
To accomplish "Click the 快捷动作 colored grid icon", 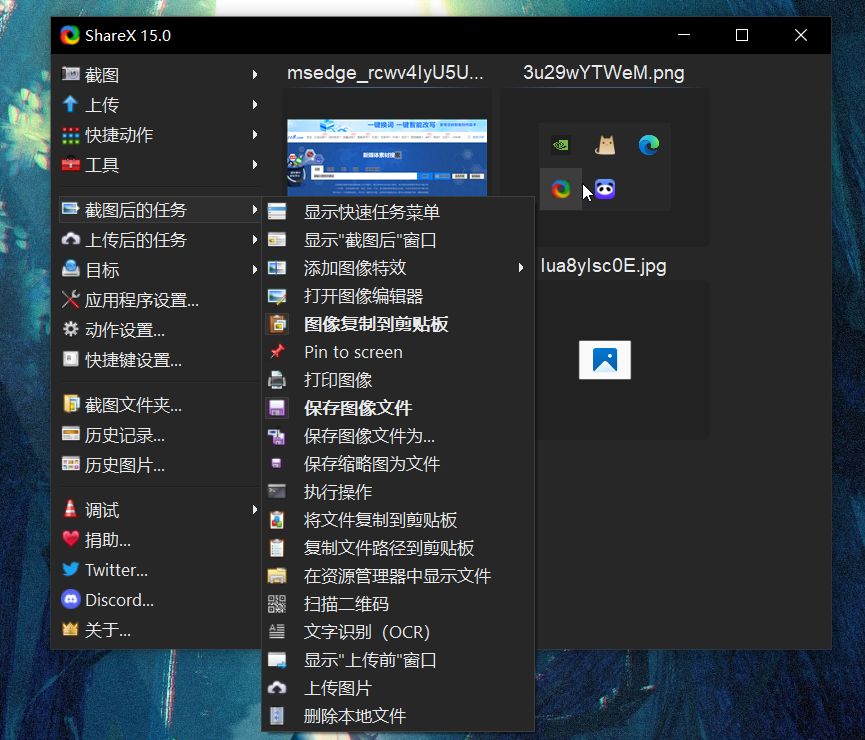I will coord(71,135).
